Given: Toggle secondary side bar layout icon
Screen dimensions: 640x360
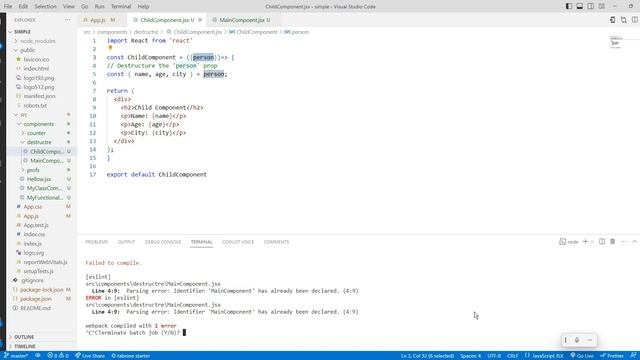Looking at the screenshot, I should point(591,7).
